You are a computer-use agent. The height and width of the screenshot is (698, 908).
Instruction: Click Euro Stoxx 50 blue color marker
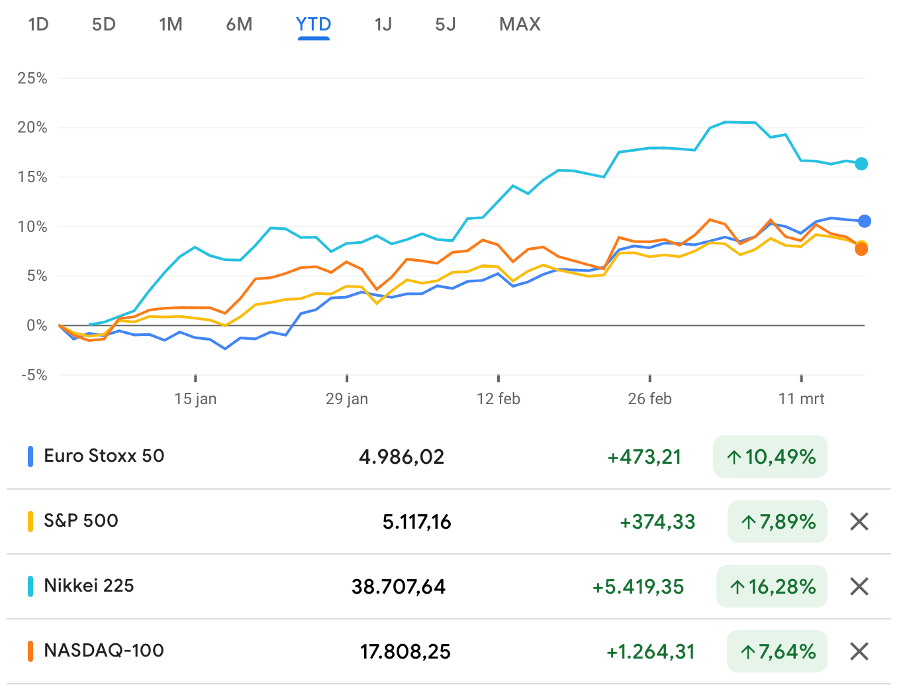[x=30, y=456]
